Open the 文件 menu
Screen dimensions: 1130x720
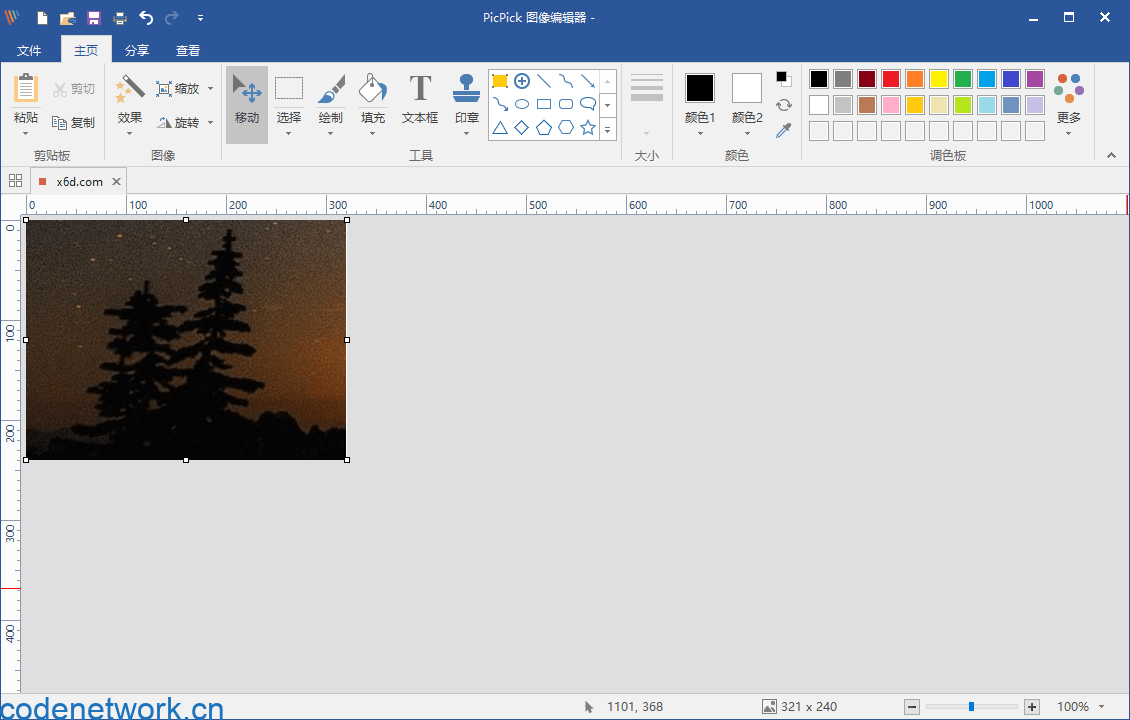click(29, 50)
